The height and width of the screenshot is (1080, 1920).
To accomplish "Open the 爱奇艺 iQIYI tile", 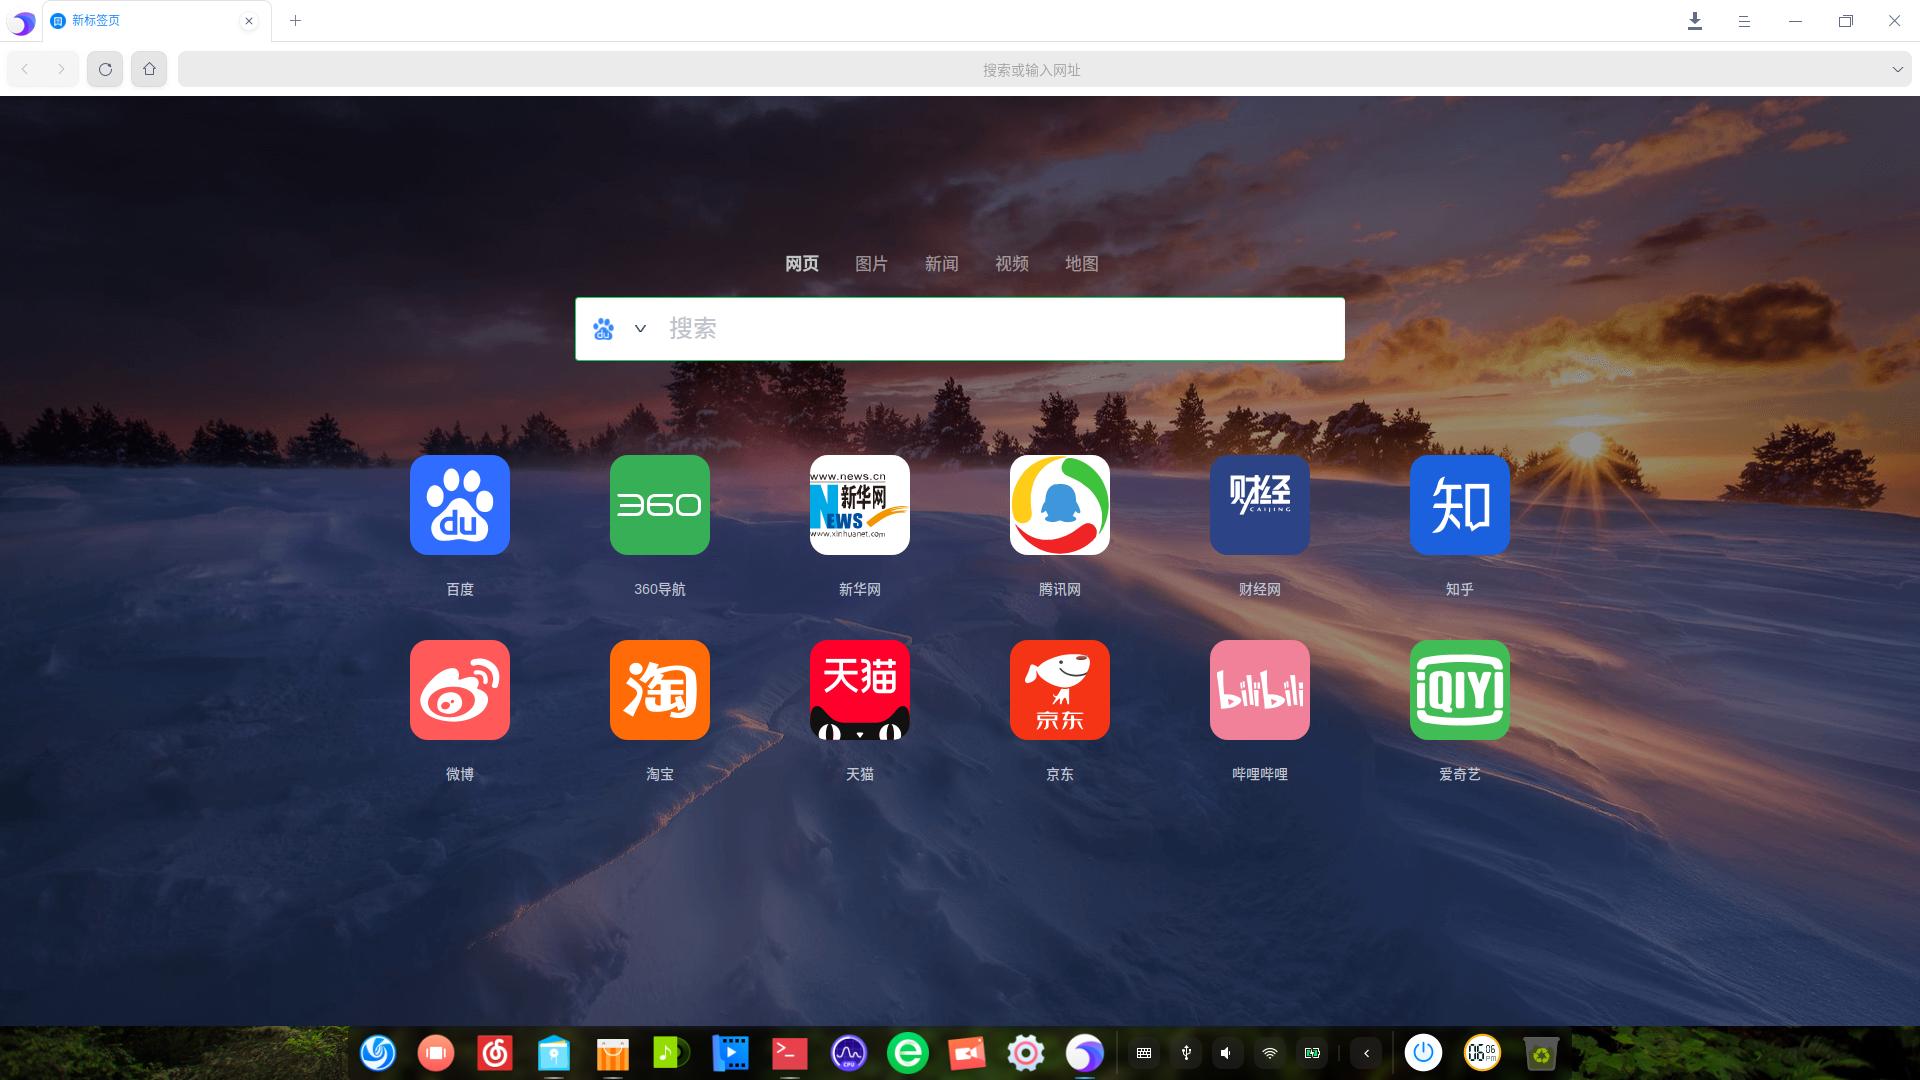I will point(1460,690).
